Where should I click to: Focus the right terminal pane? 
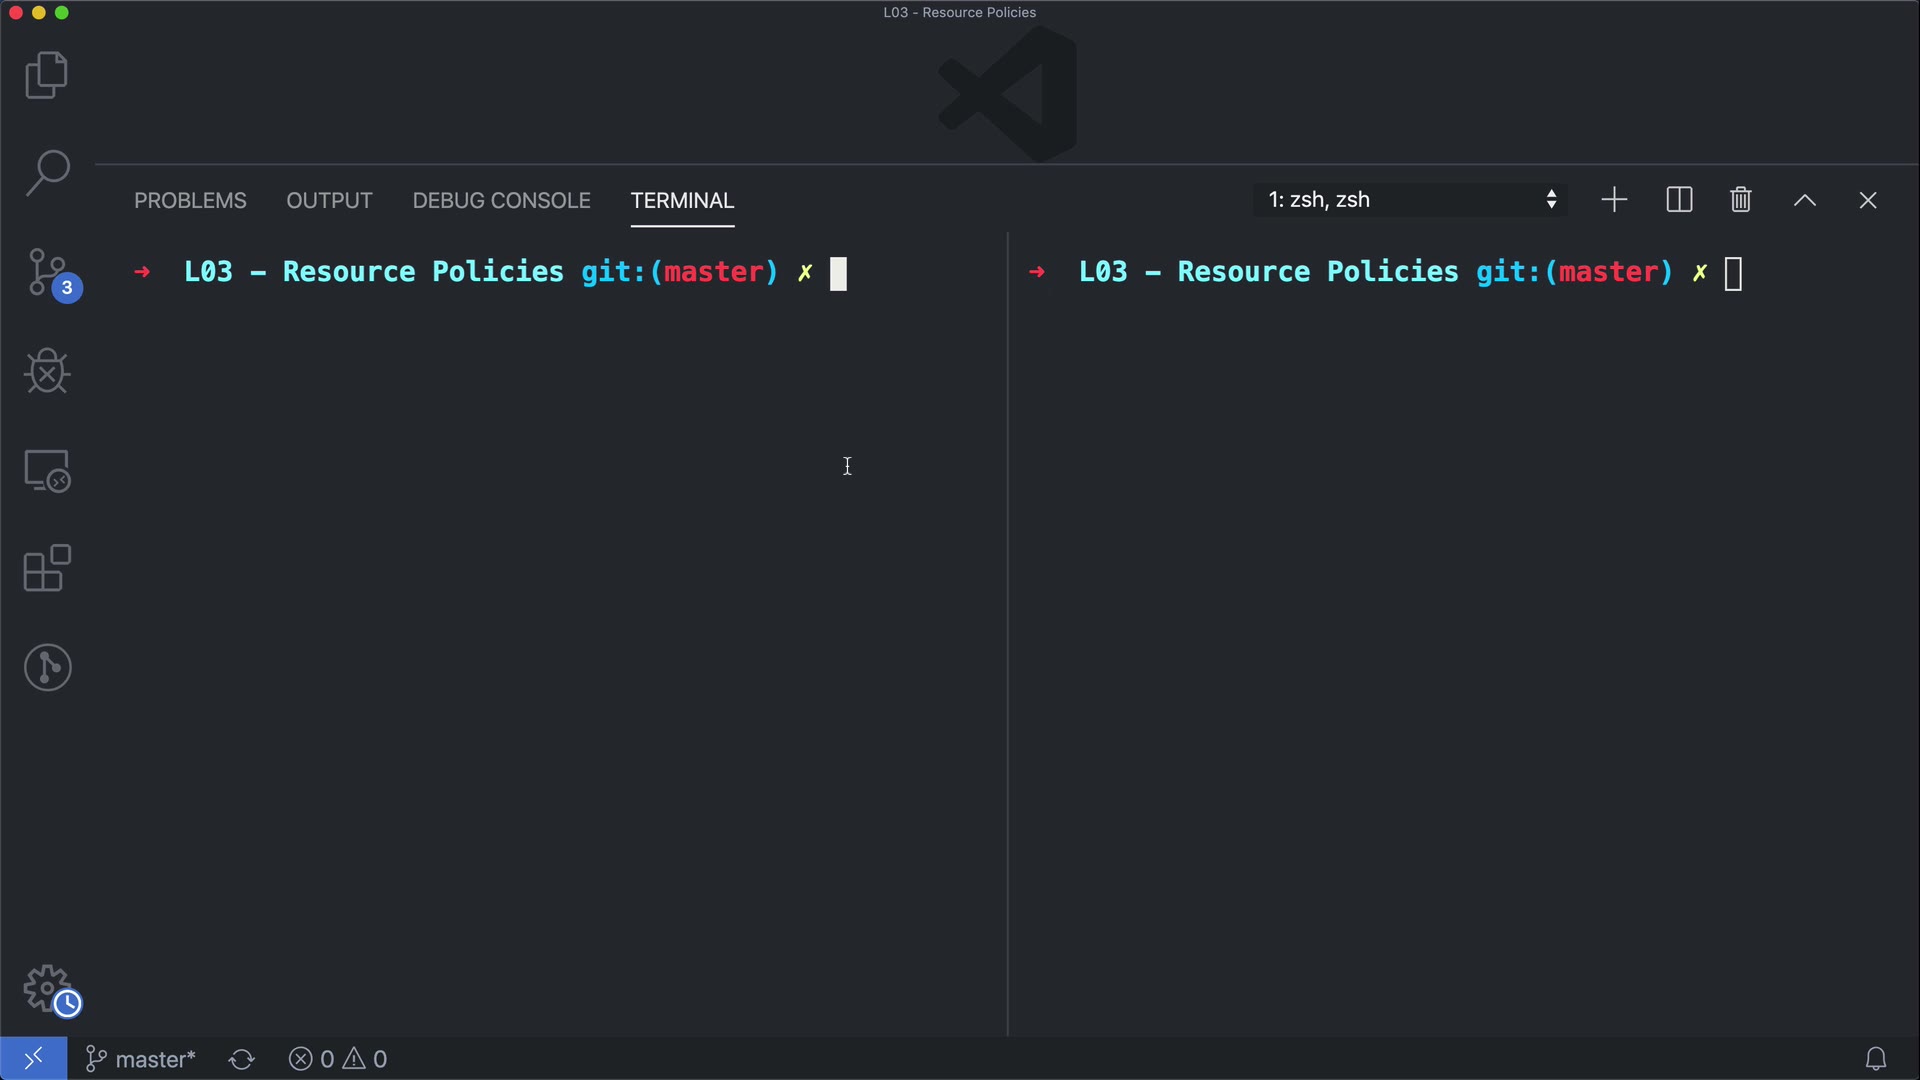tap(1460, 600)
